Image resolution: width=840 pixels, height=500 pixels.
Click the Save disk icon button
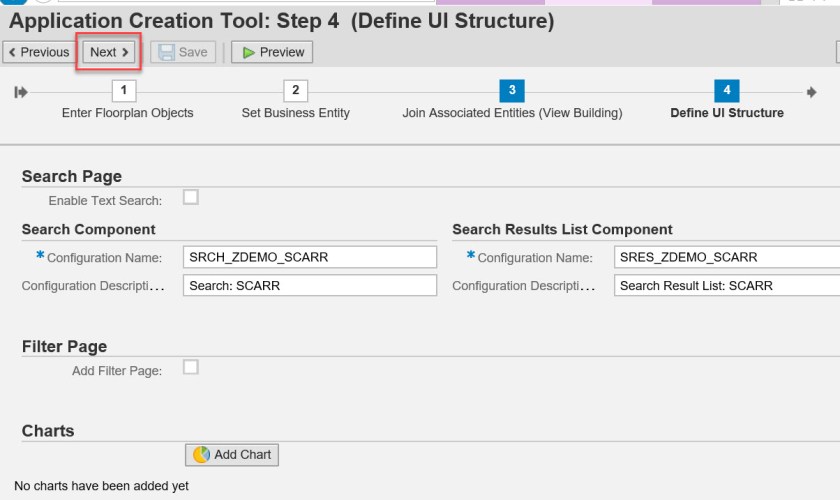pyautogui.click(x=183, y=52)
